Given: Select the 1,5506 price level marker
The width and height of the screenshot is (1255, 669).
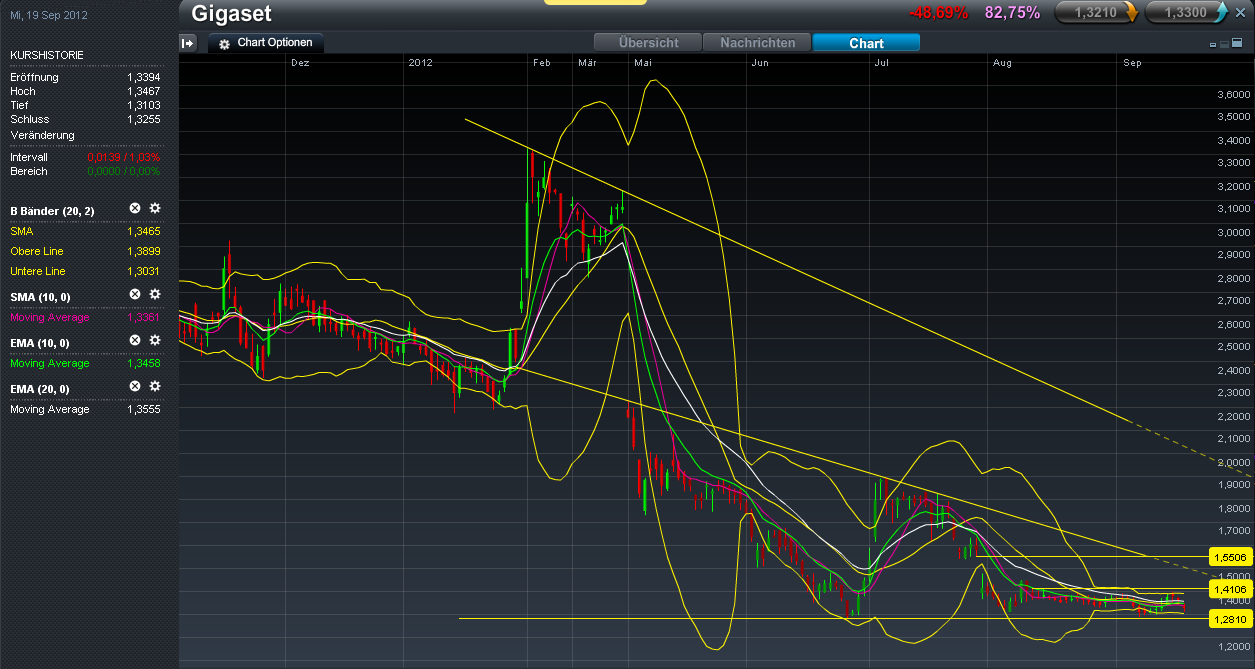Looking at the screenshot, I should click(x=1229, y=556).
